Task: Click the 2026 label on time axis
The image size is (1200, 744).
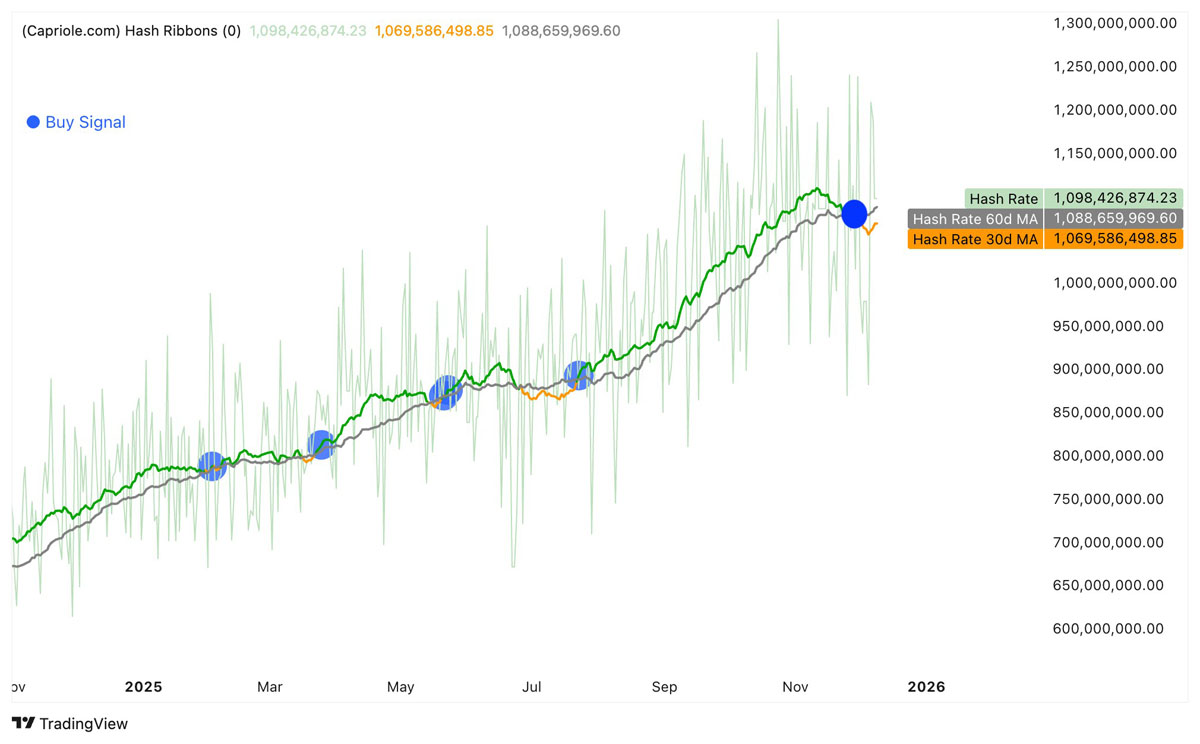Action: pos(925,687)
